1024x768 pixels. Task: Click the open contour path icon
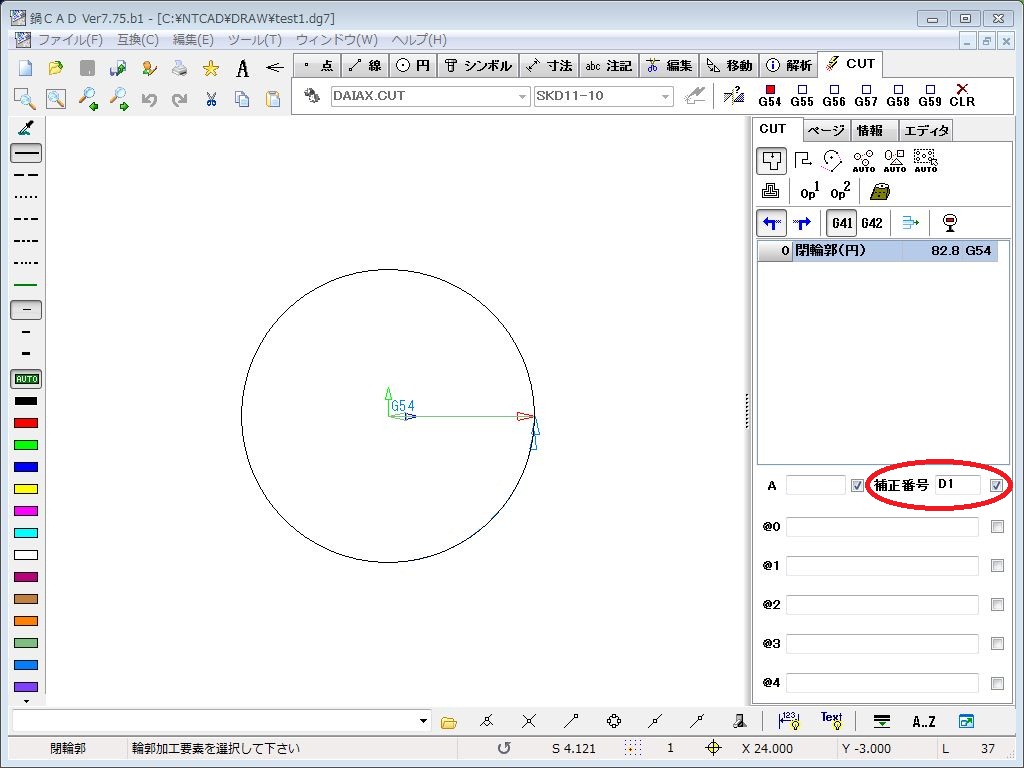[803, 161]
